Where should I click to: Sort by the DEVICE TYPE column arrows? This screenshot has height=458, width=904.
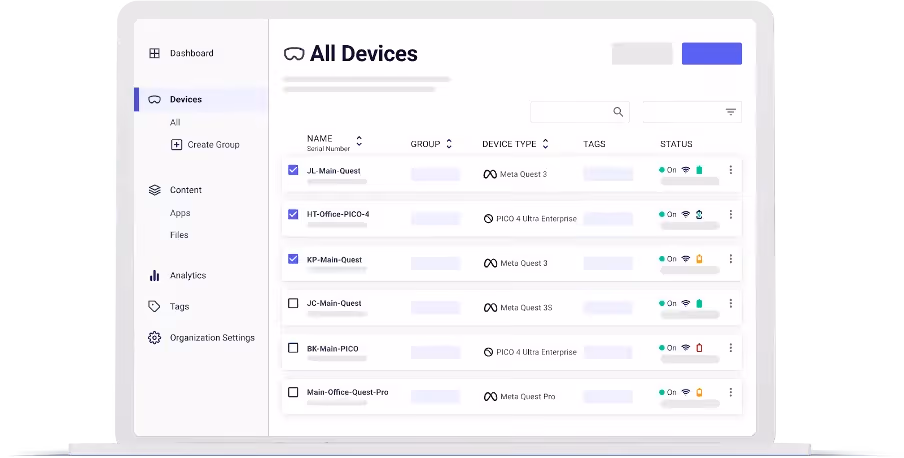tap(545, 144)
